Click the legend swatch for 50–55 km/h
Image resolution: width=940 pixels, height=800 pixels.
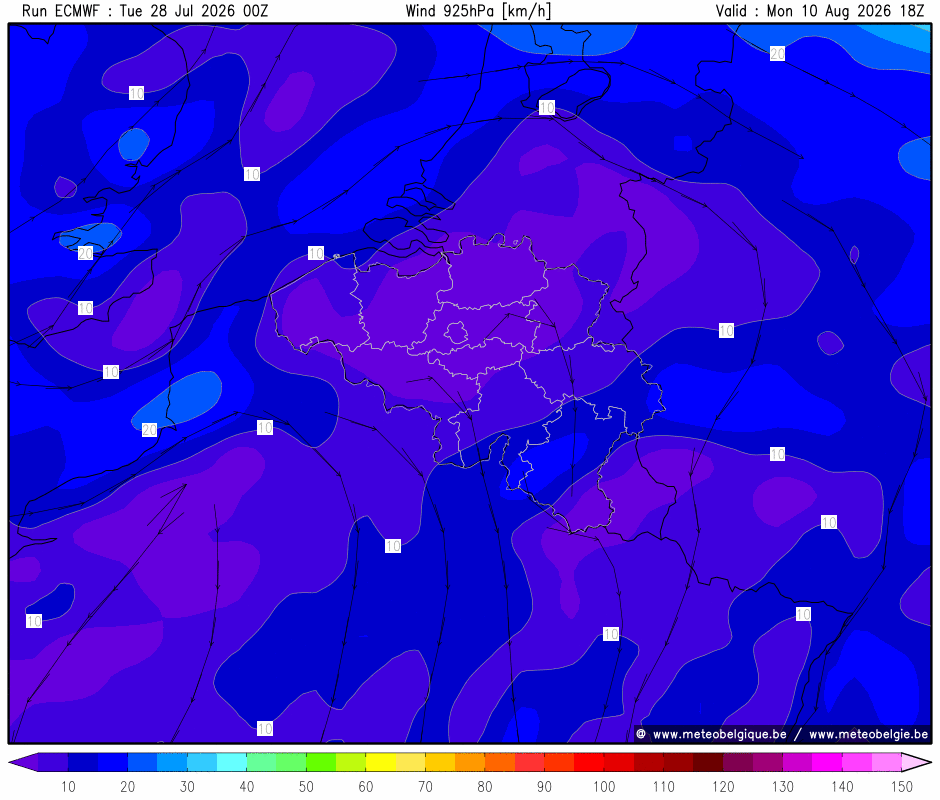[x=321, y=762]
